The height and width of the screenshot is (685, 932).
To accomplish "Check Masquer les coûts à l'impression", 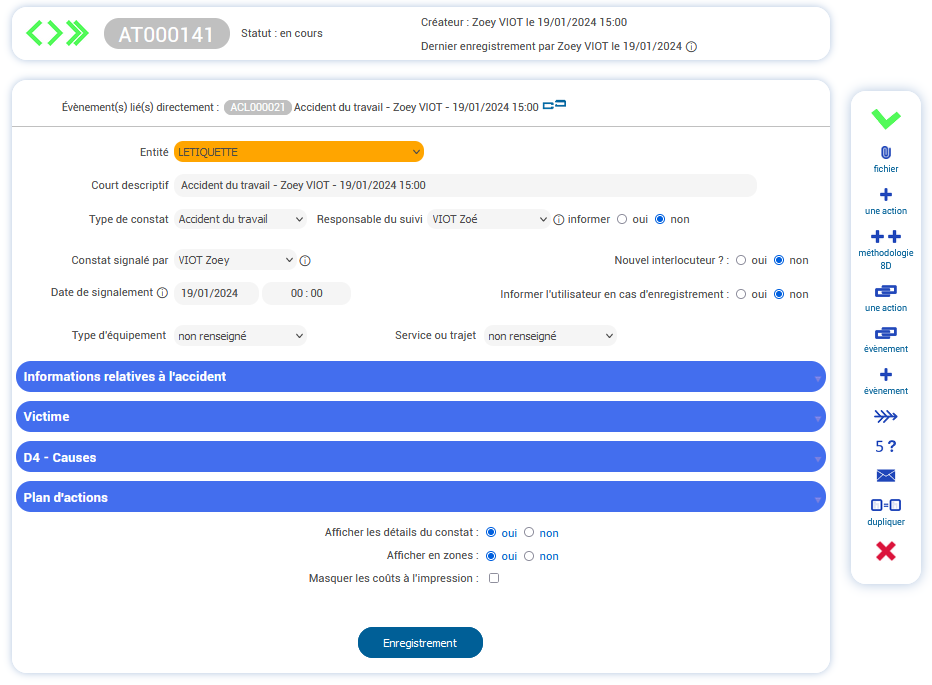I will (x=493, y=578).
